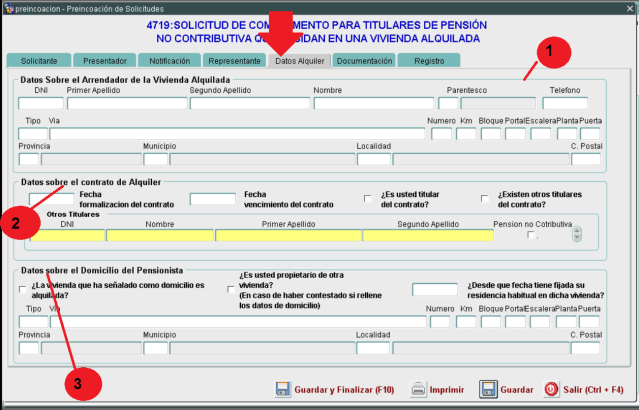Click the yellow Otros Titulares Primer Apellido field
The image size is (639, 410).
point(289,235)
